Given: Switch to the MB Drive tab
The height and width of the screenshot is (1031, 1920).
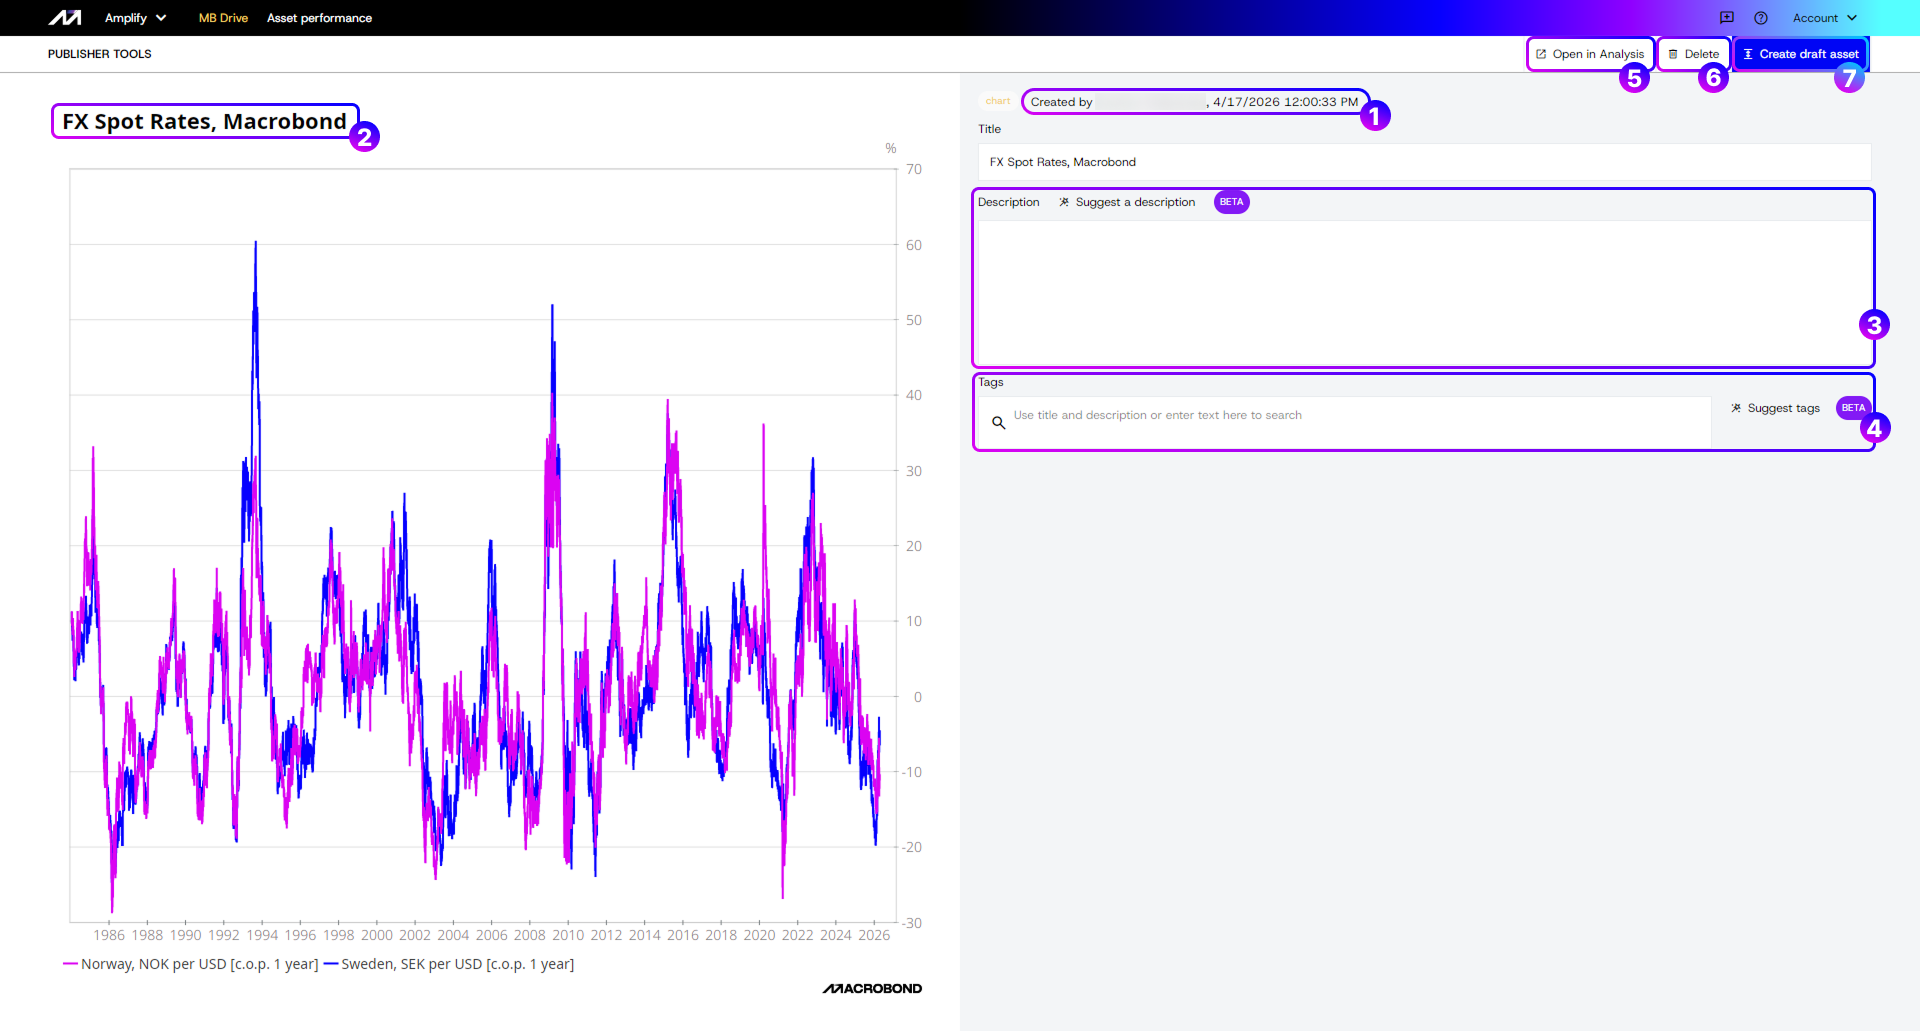Looking at the screenshot, I should click(x=223, y=18).
